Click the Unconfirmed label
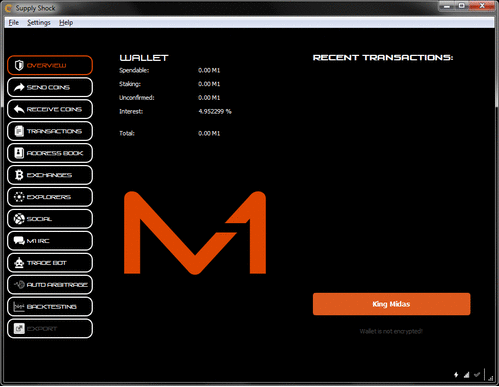499x387 pixels. click(x=137, y=98)
